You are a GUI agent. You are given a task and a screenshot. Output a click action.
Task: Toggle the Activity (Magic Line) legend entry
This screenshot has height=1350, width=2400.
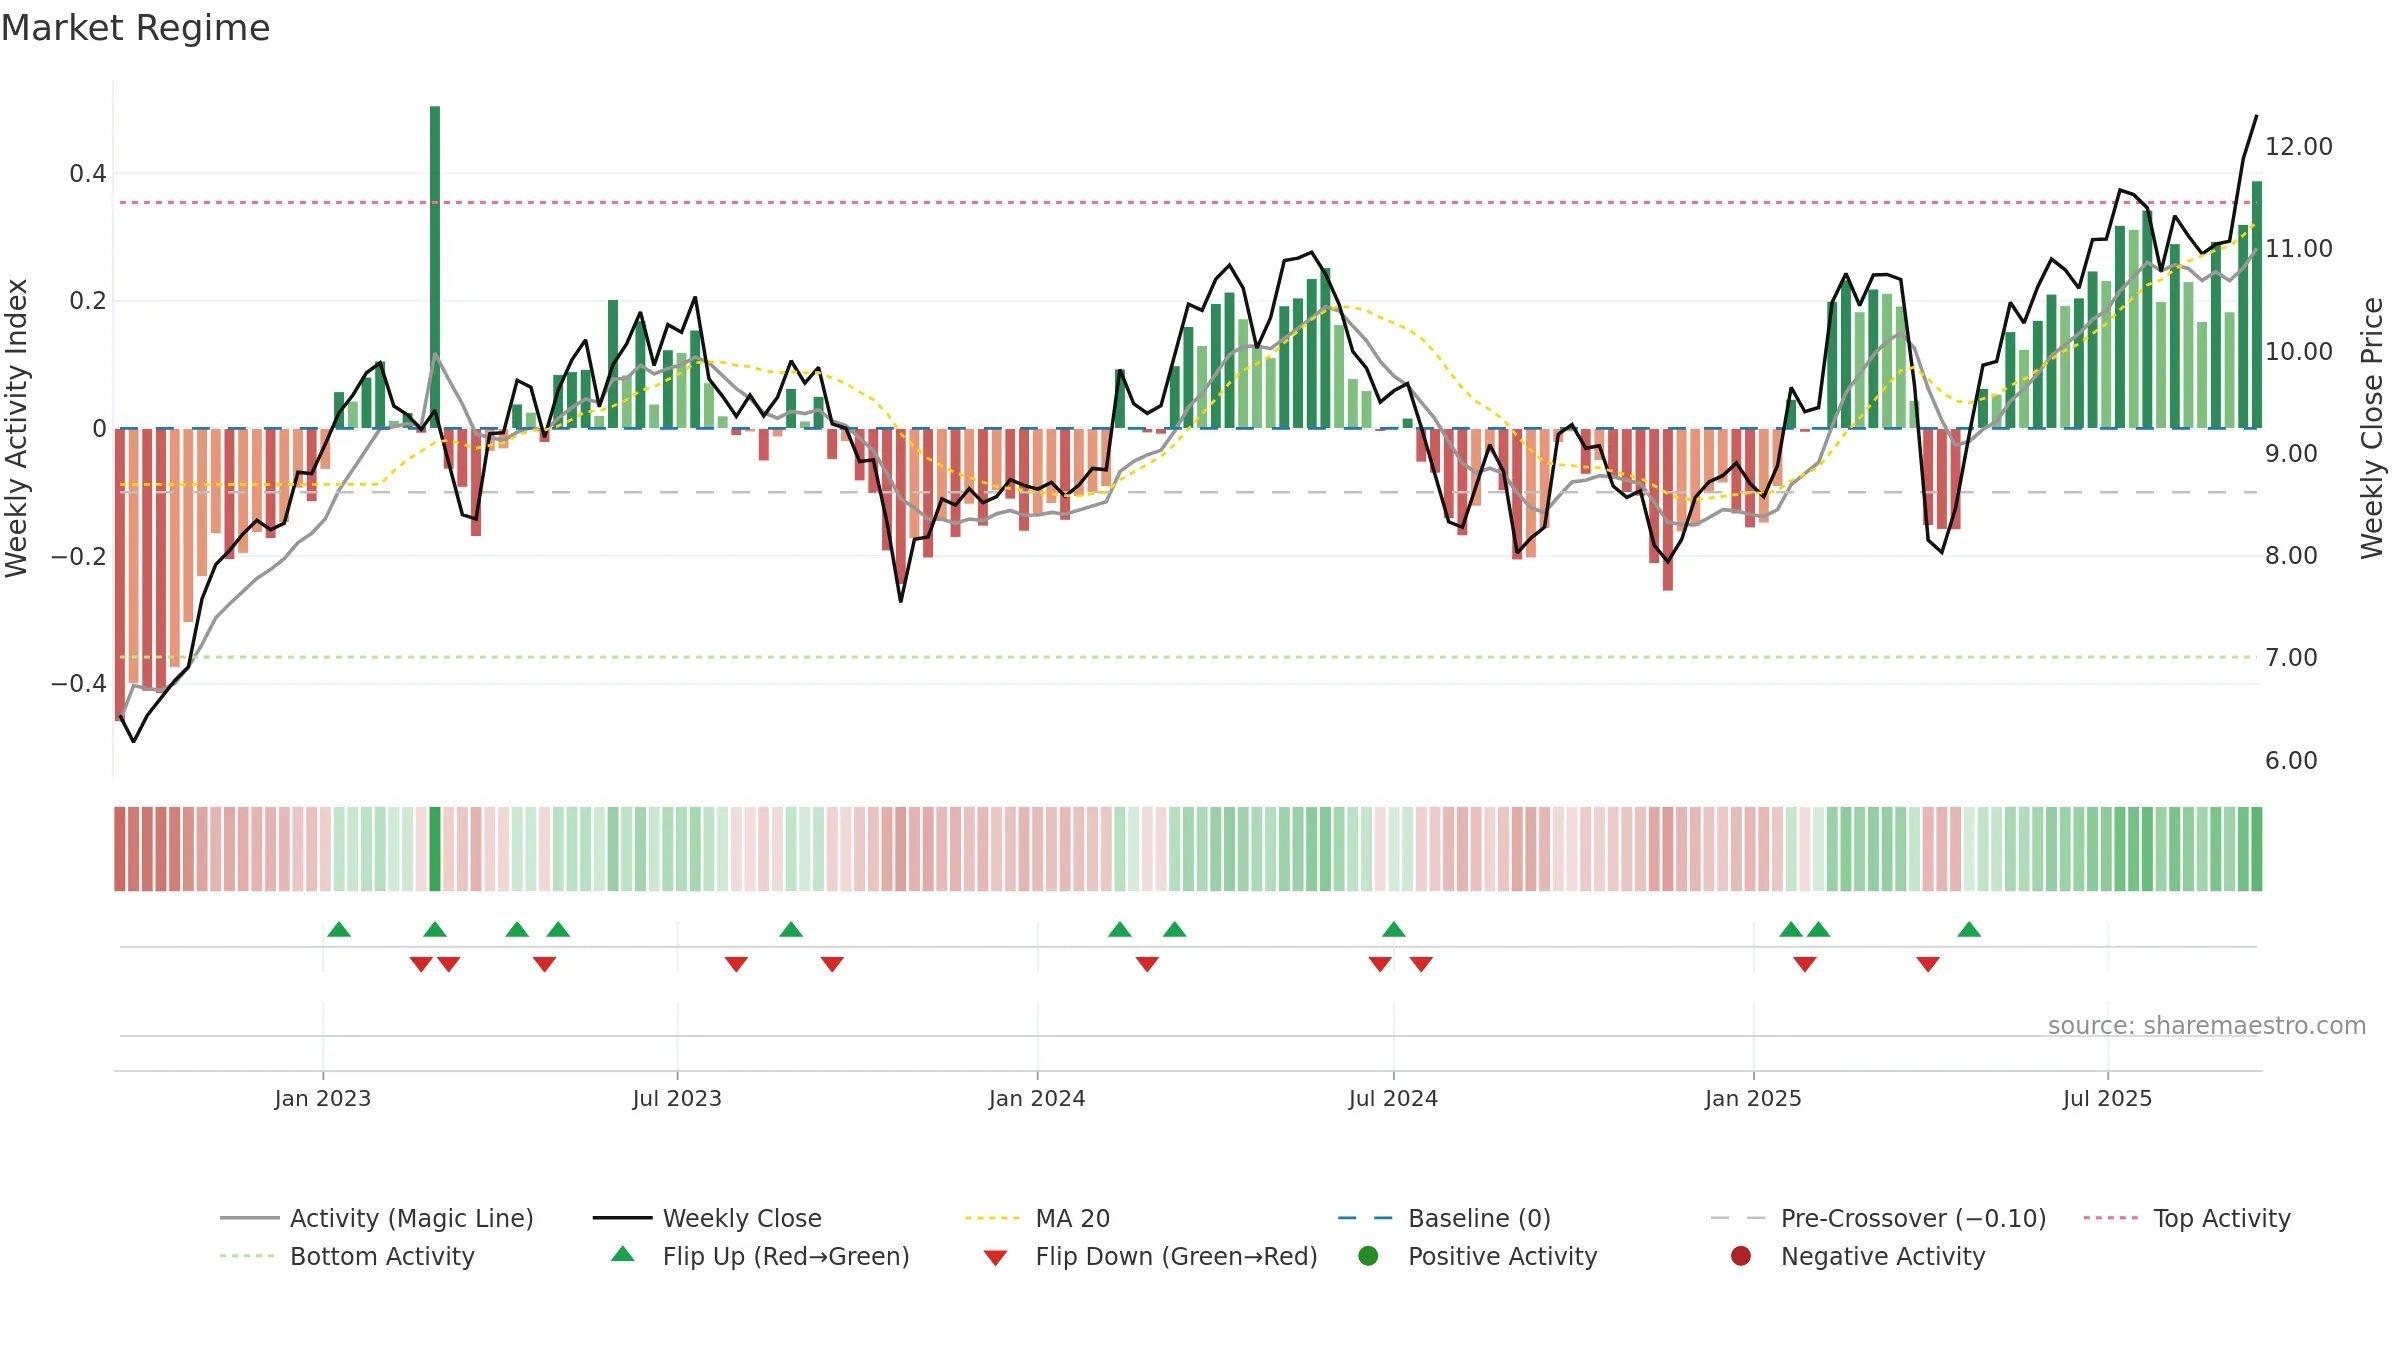(377, 1218)
